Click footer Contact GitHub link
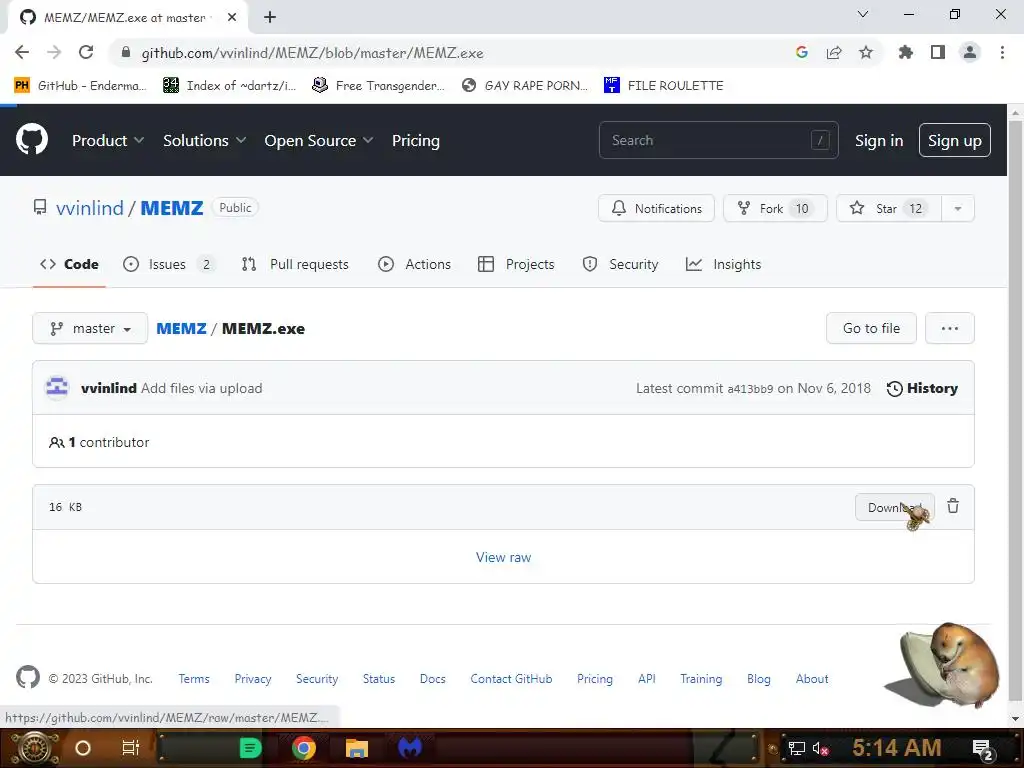 pyautogui.click(x=511, y=679)
